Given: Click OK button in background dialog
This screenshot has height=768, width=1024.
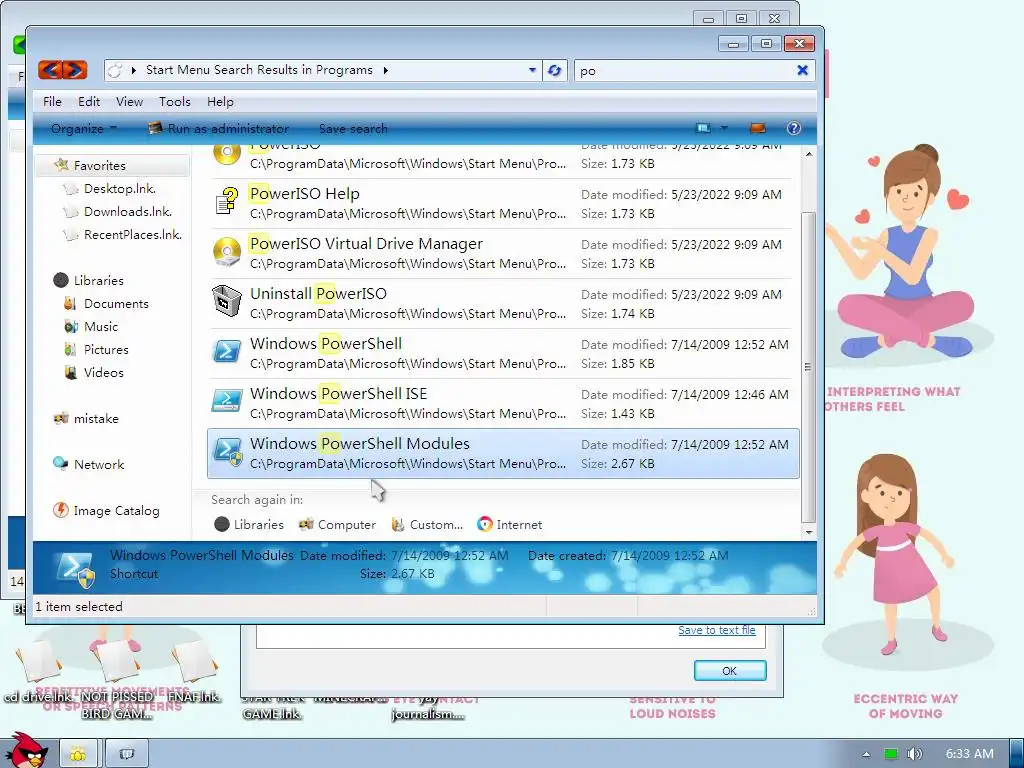Looking at the screenshot, I should click(x=729, y=671).
